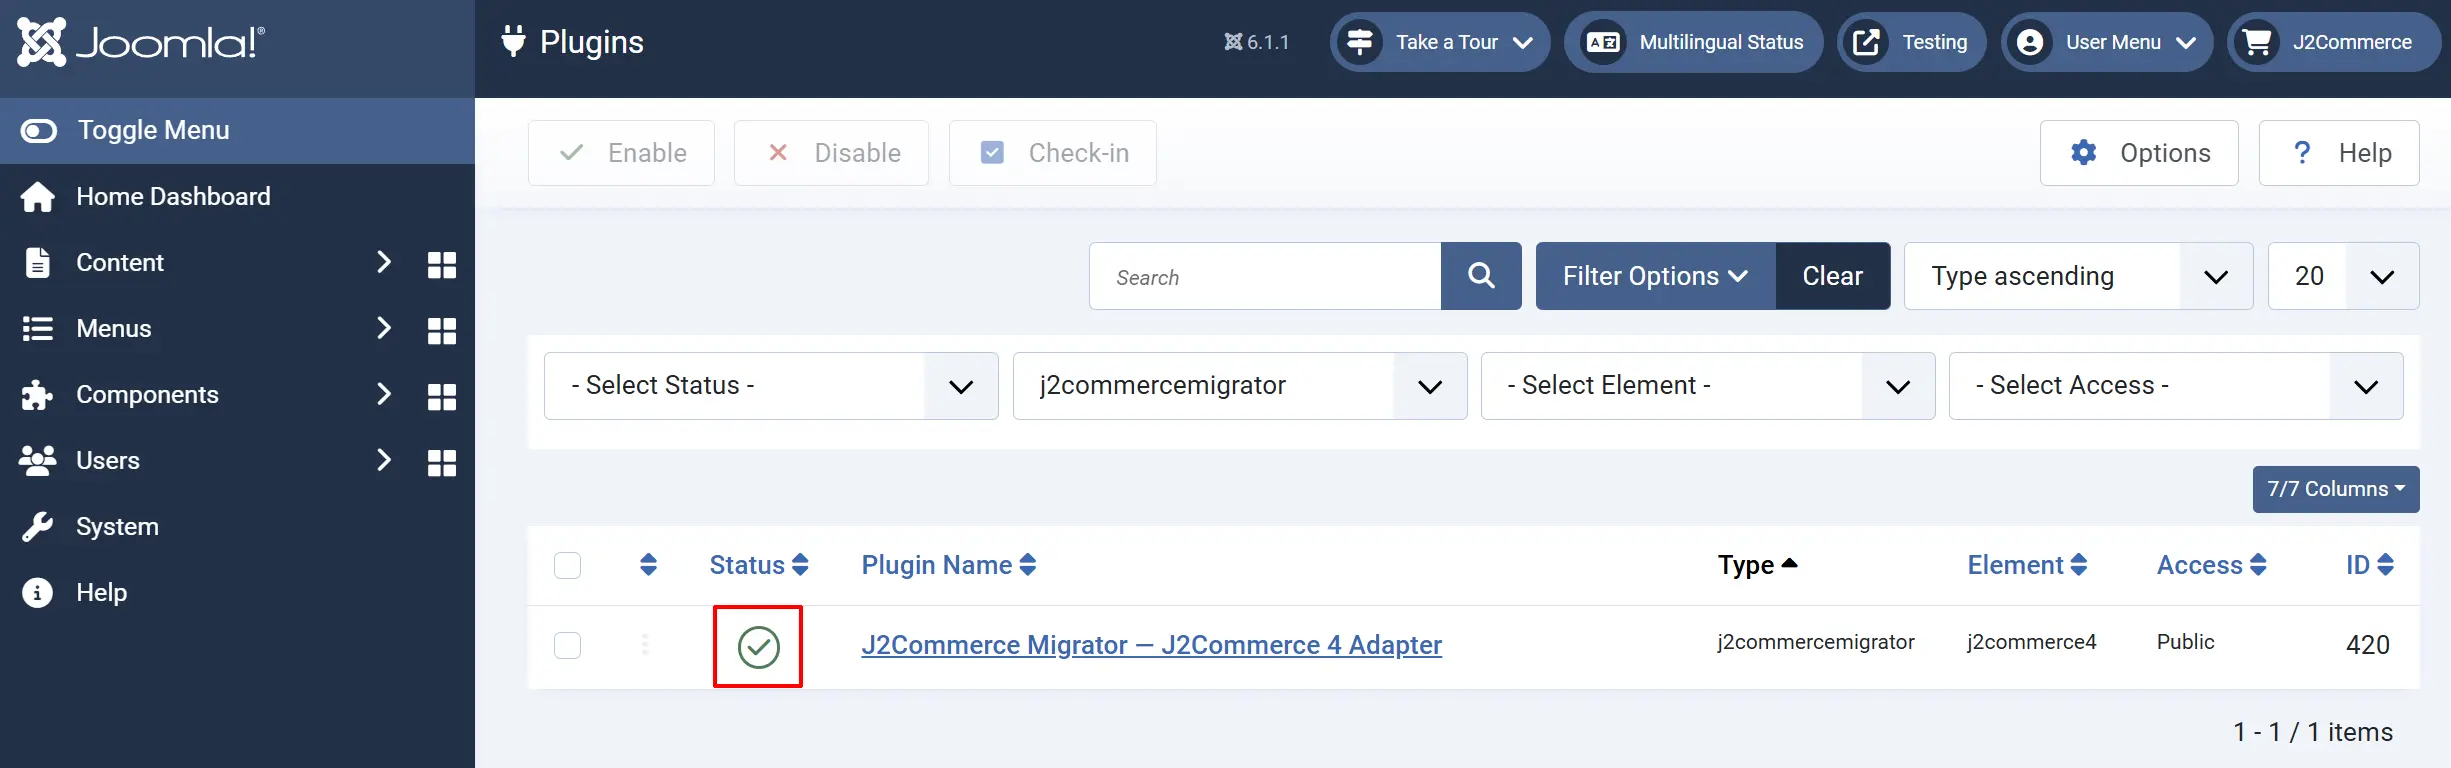2451x768 pixels.
Task: Open the j2commercemigrator type filter dropdown
Action: 1240,386
